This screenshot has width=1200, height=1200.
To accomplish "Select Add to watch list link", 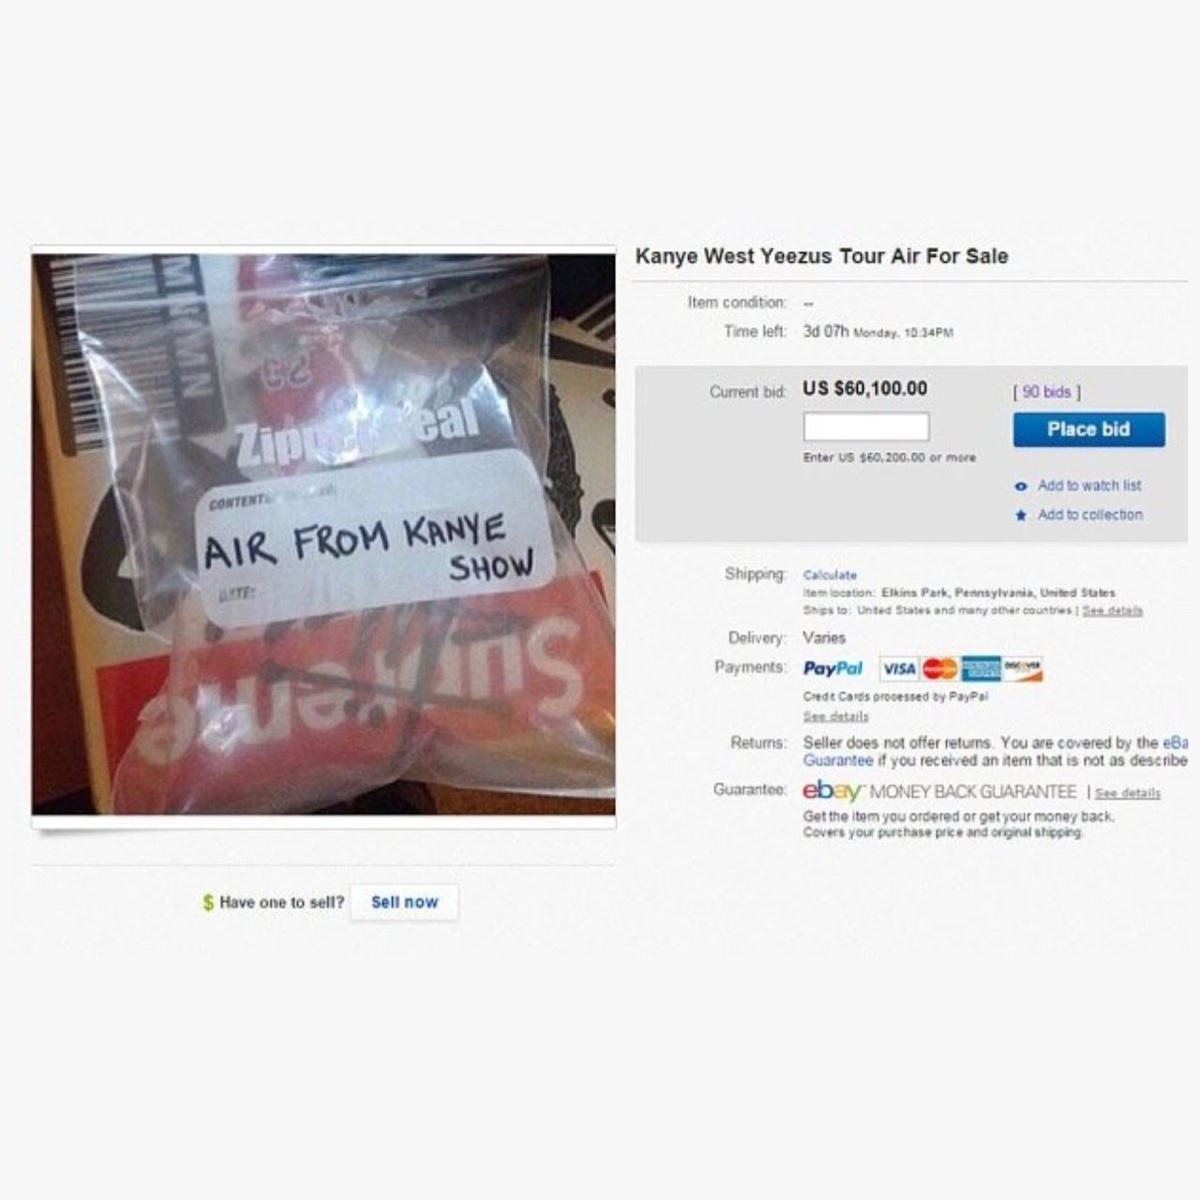I will (1089, 485).
